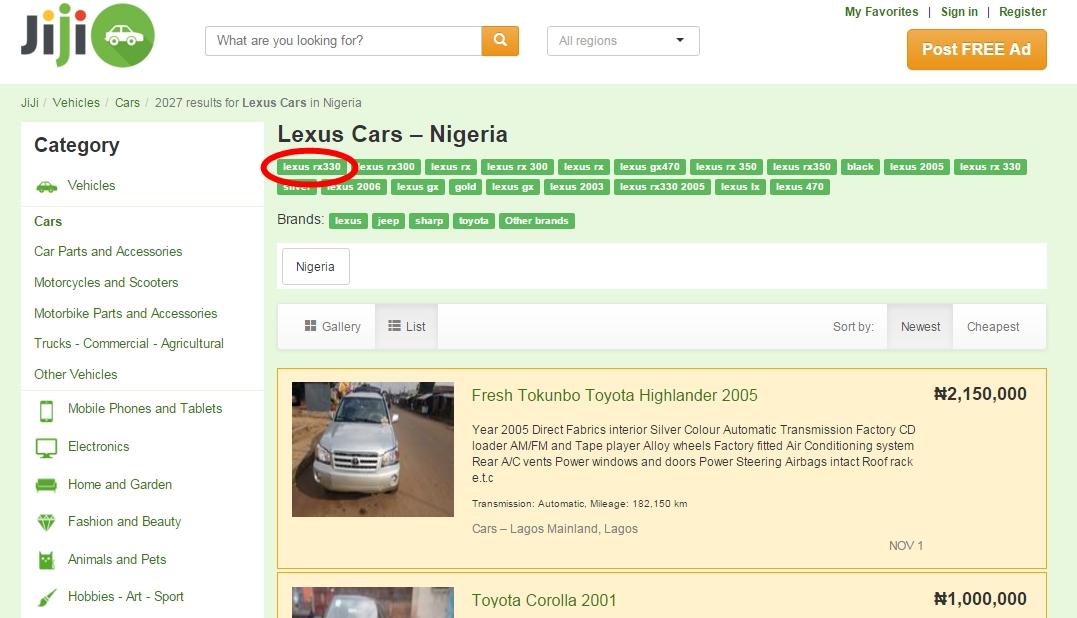
Task: Open Motorbike Parts and Accessories category
Action: (126, 313)
